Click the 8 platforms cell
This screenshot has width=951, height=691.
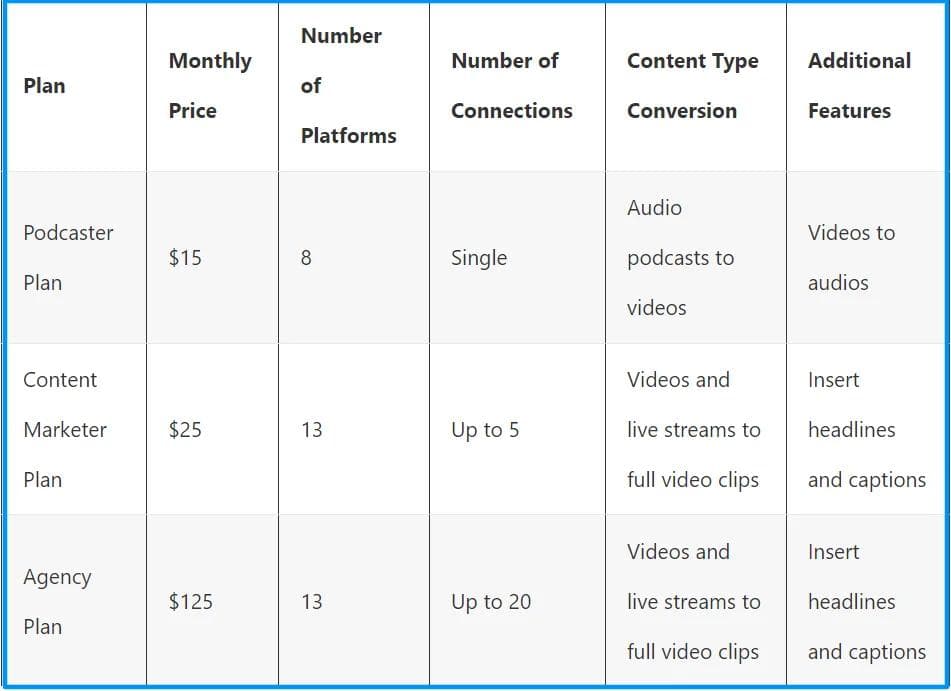[x=306, y=257]
